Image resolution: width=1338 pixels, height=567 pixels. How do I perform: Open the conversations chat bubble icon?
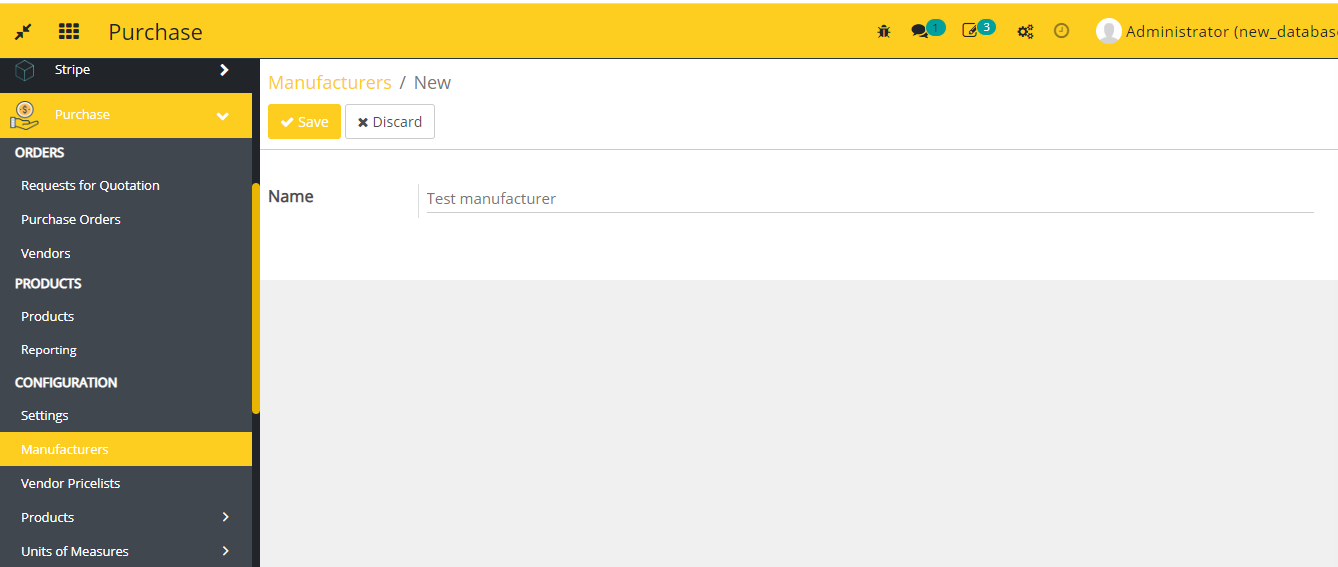point(920,31)
